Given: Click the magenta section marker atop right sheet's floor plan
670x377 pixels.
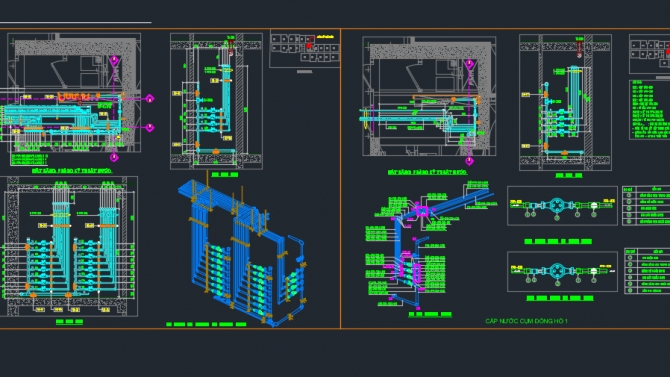Looking at the screenshot, I should 469,64.
